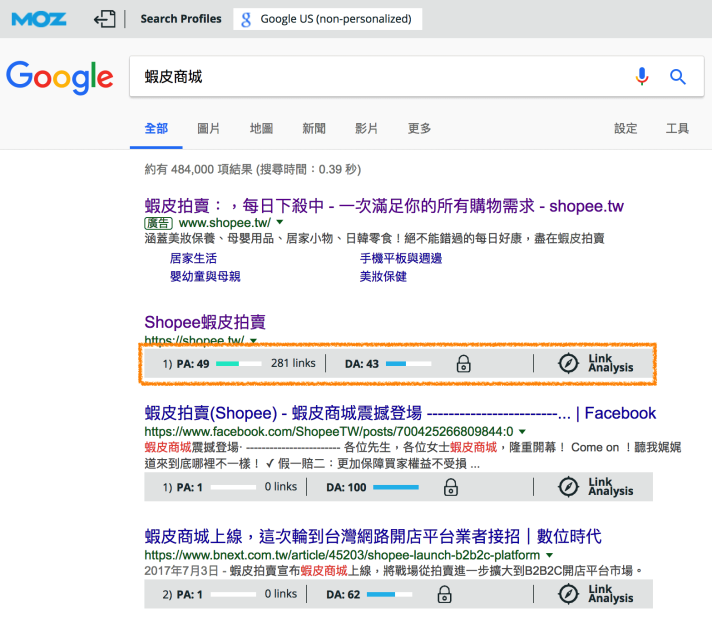The width and height of the screenshot is (712, 623).
Task: Click the MozBar export arrow icon
Action: 104,19
